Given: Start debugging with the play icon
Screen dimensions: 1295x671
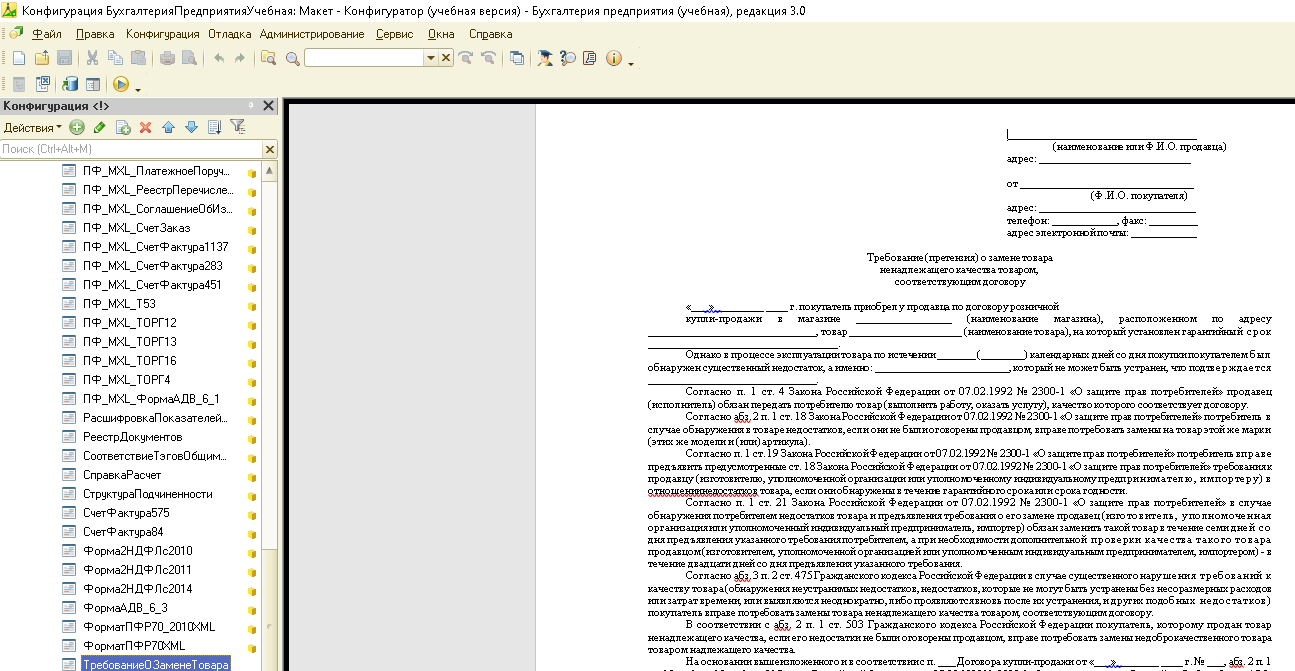Looking at the screenshot, I should [120, 85].
